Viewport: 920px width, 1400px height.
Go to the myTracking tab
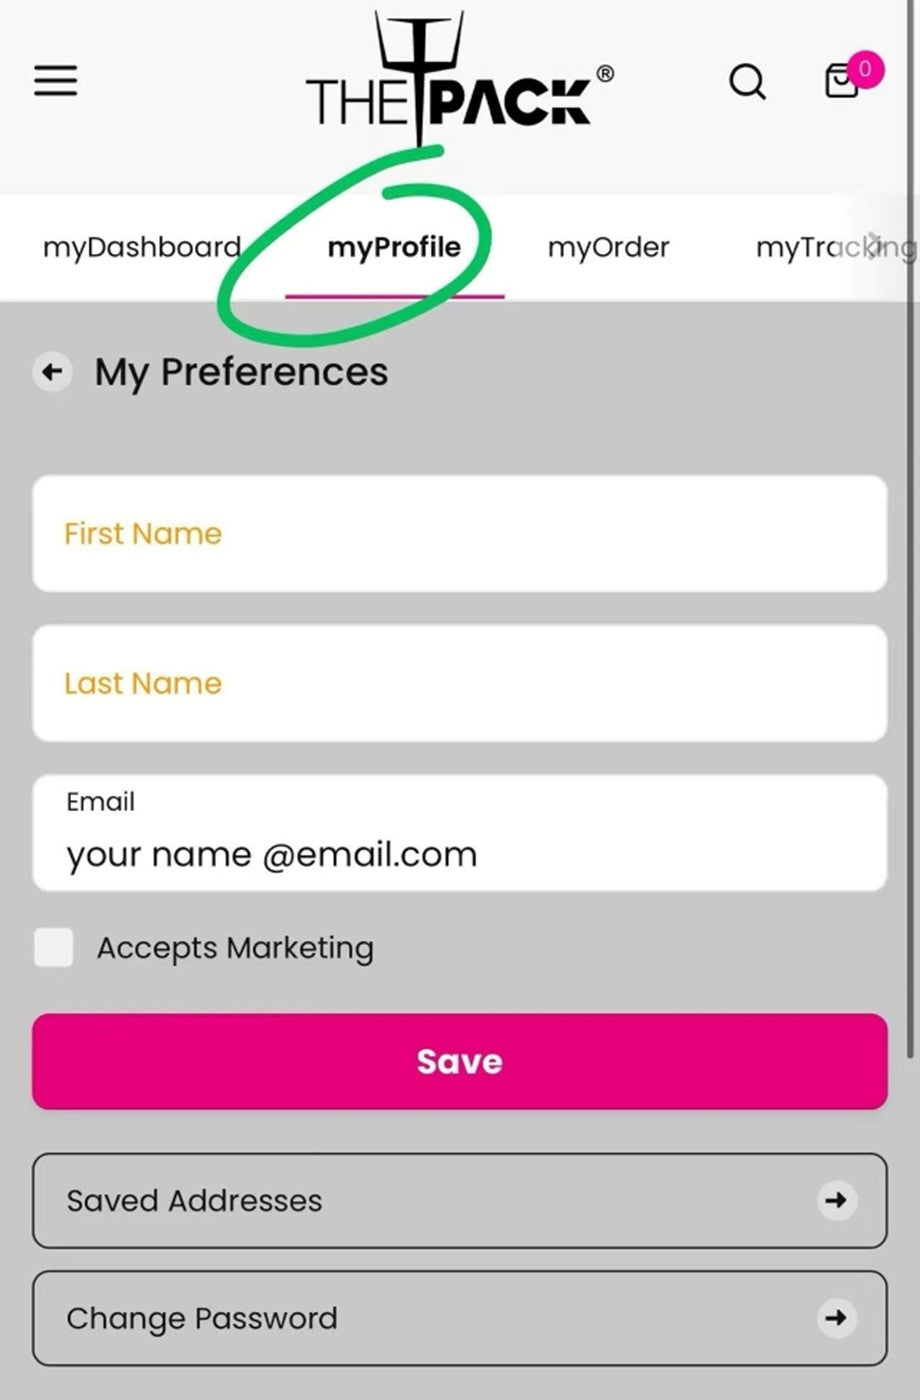[x=830, y=247]
